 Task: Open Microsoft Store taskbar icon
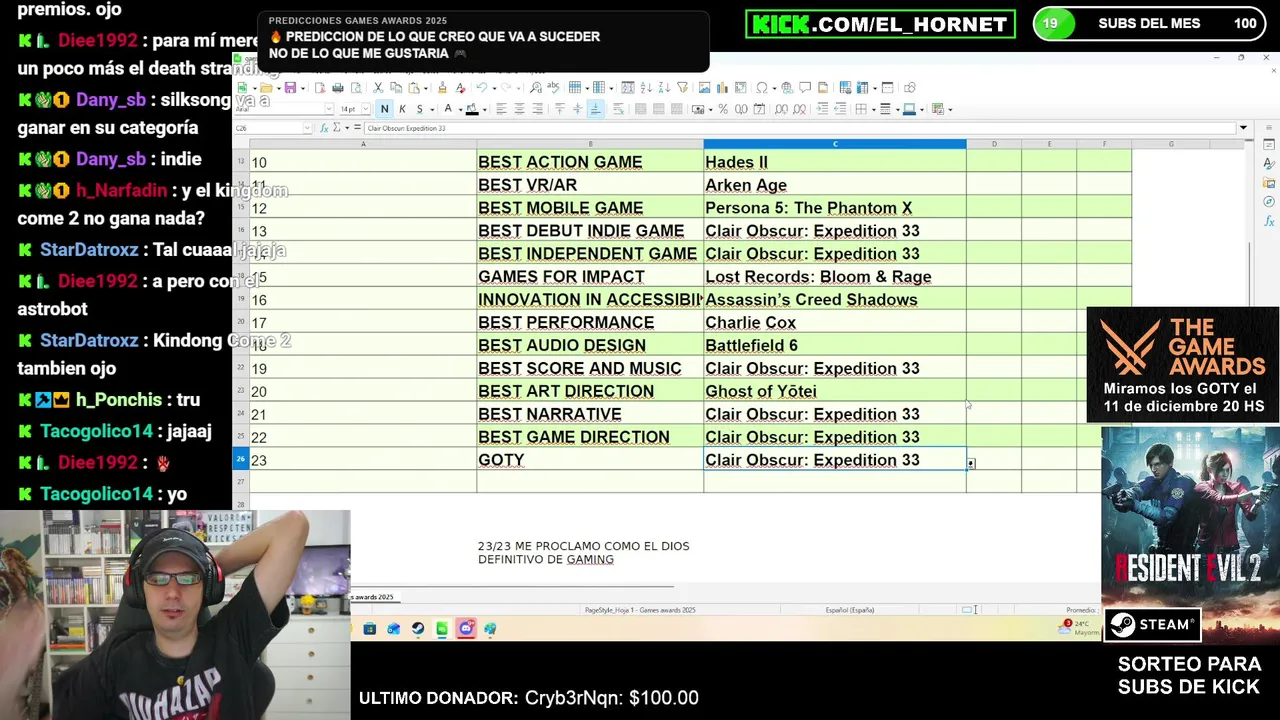(x=370, y=629)
